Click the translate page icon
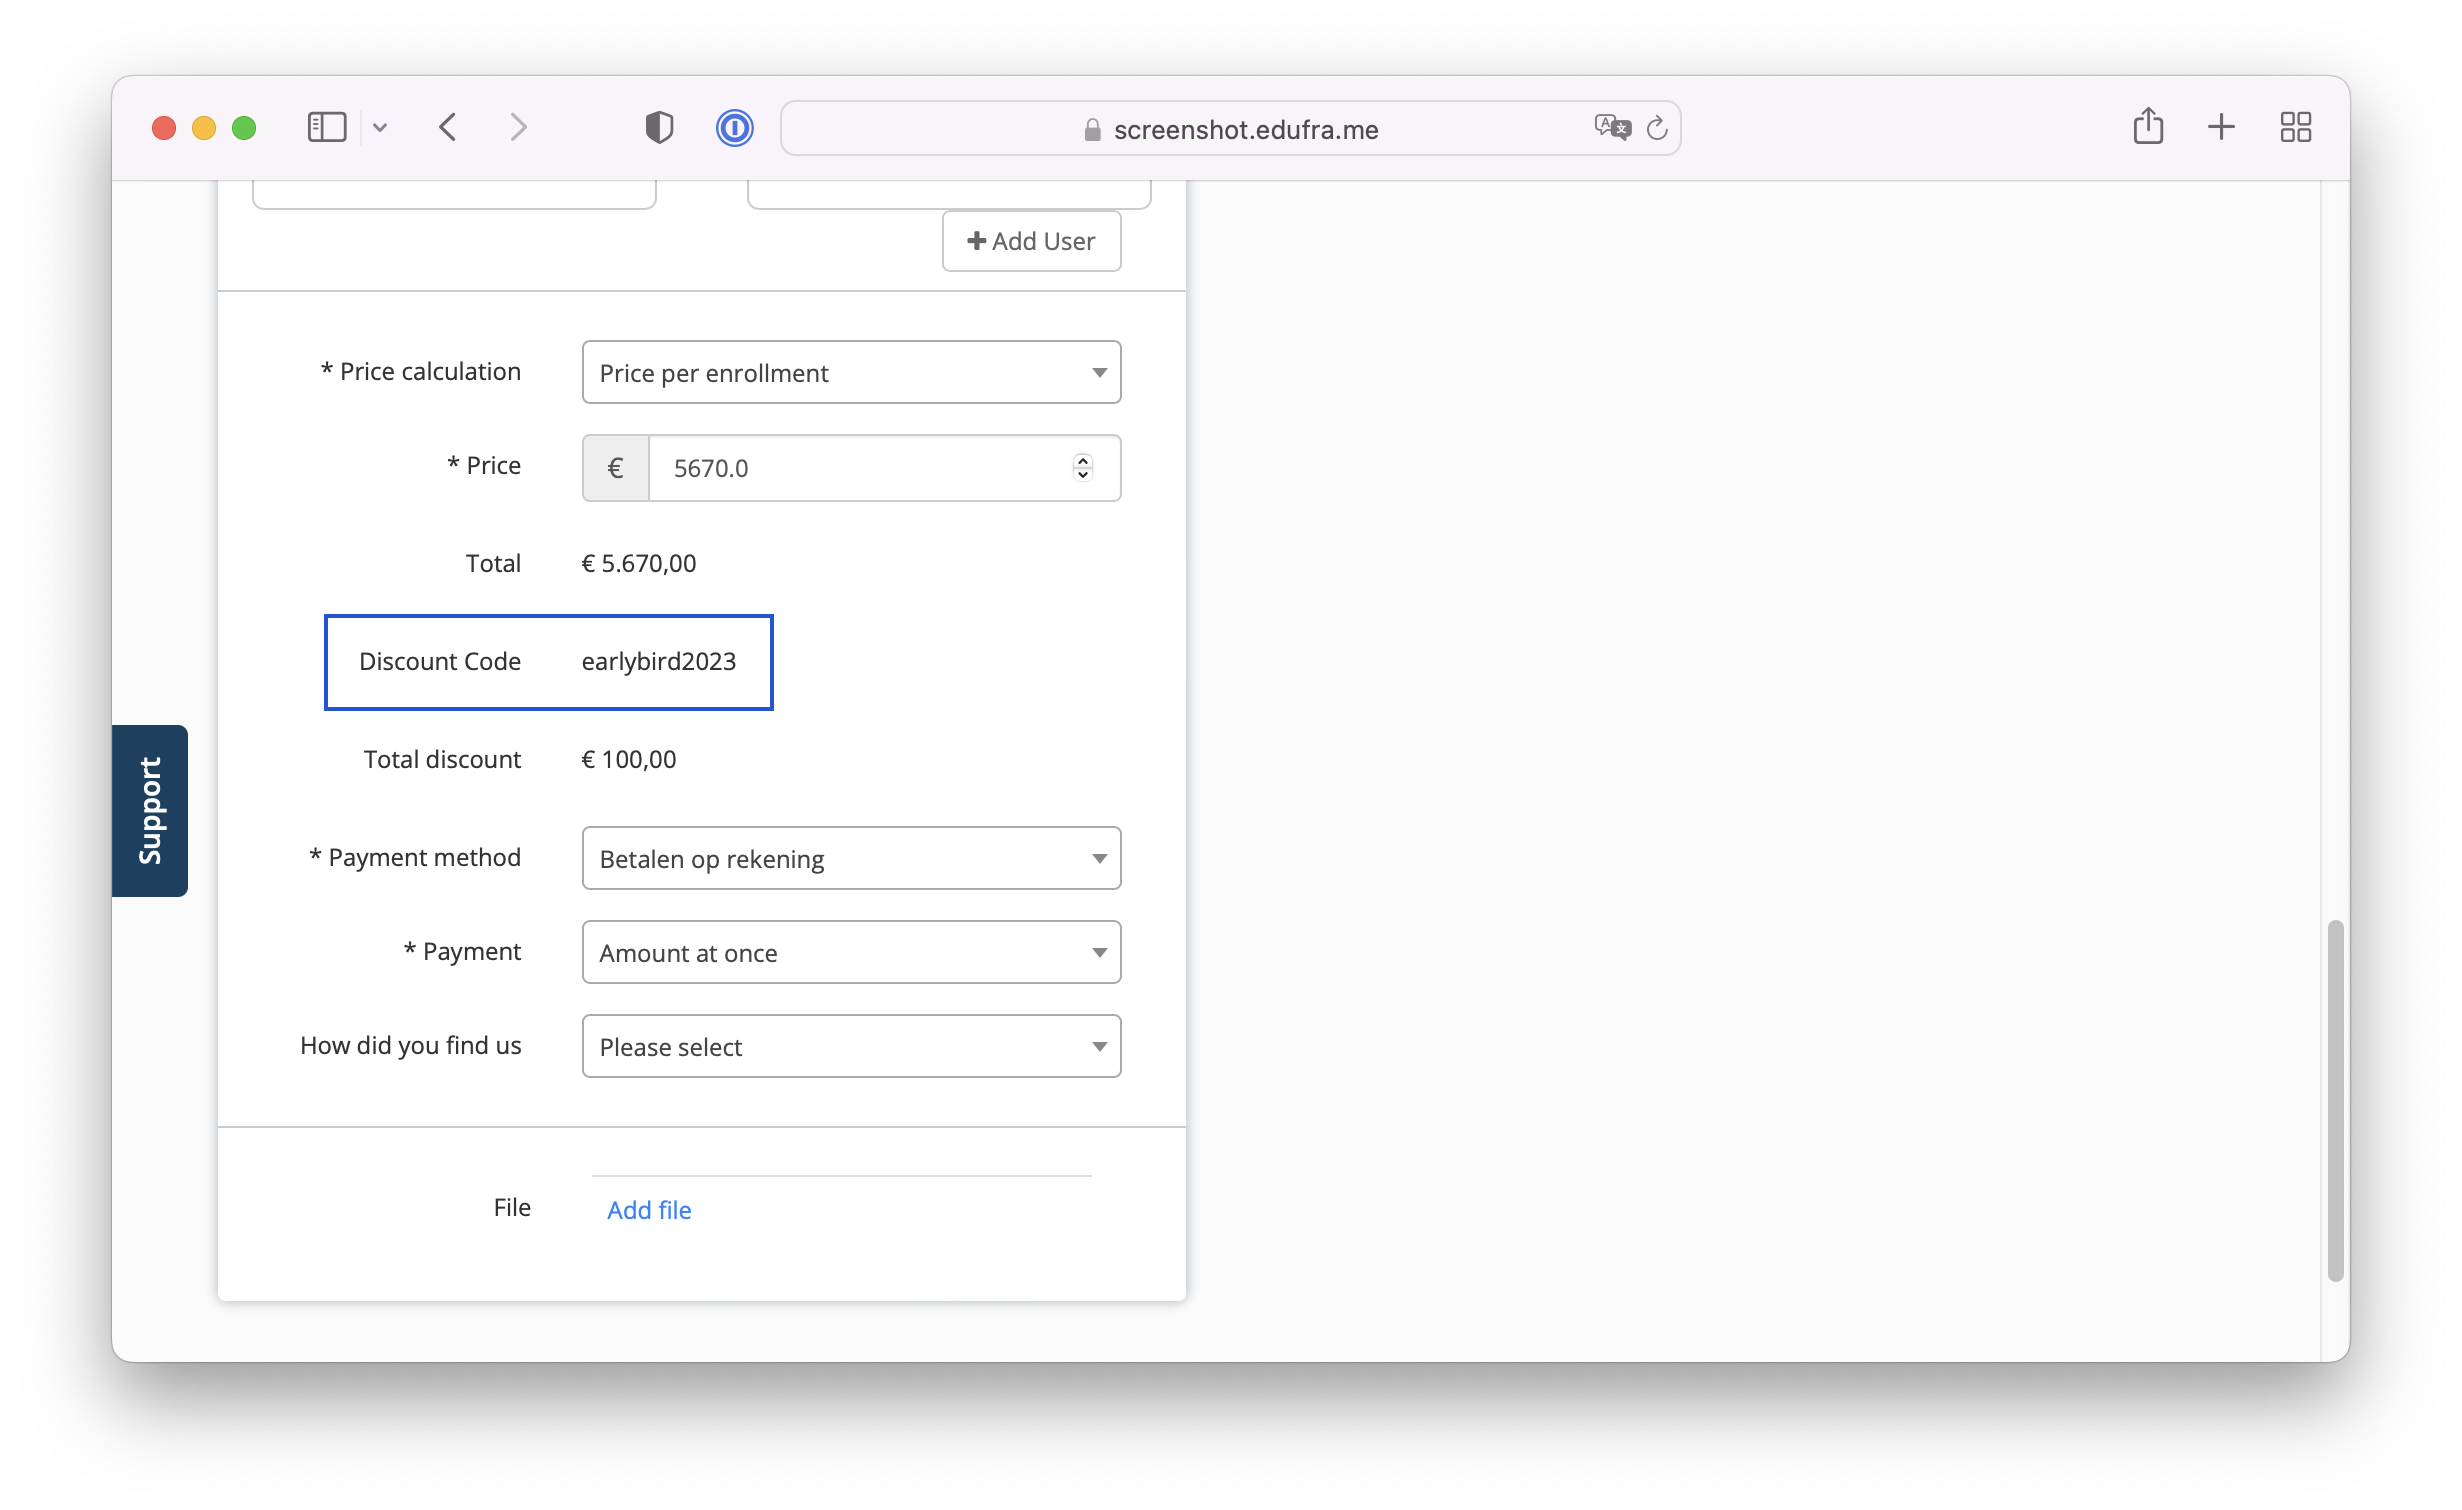The image size is (2462, 1510). click(x=1611, y=127)
